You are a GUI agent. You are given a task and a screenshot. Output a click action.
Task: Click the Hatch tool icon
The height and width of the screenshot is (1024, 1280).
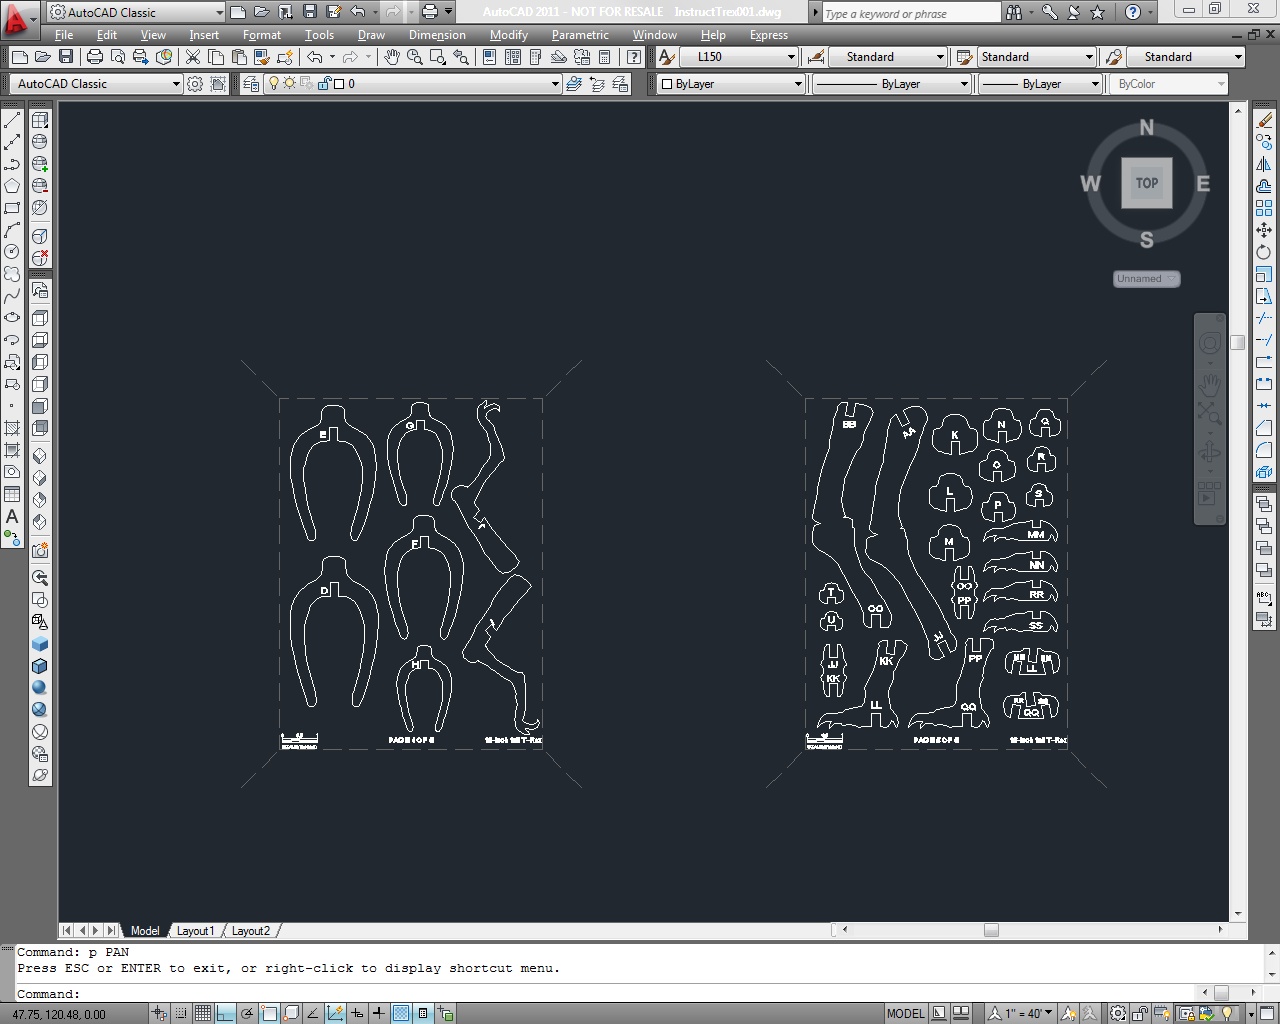coord(12,428)
